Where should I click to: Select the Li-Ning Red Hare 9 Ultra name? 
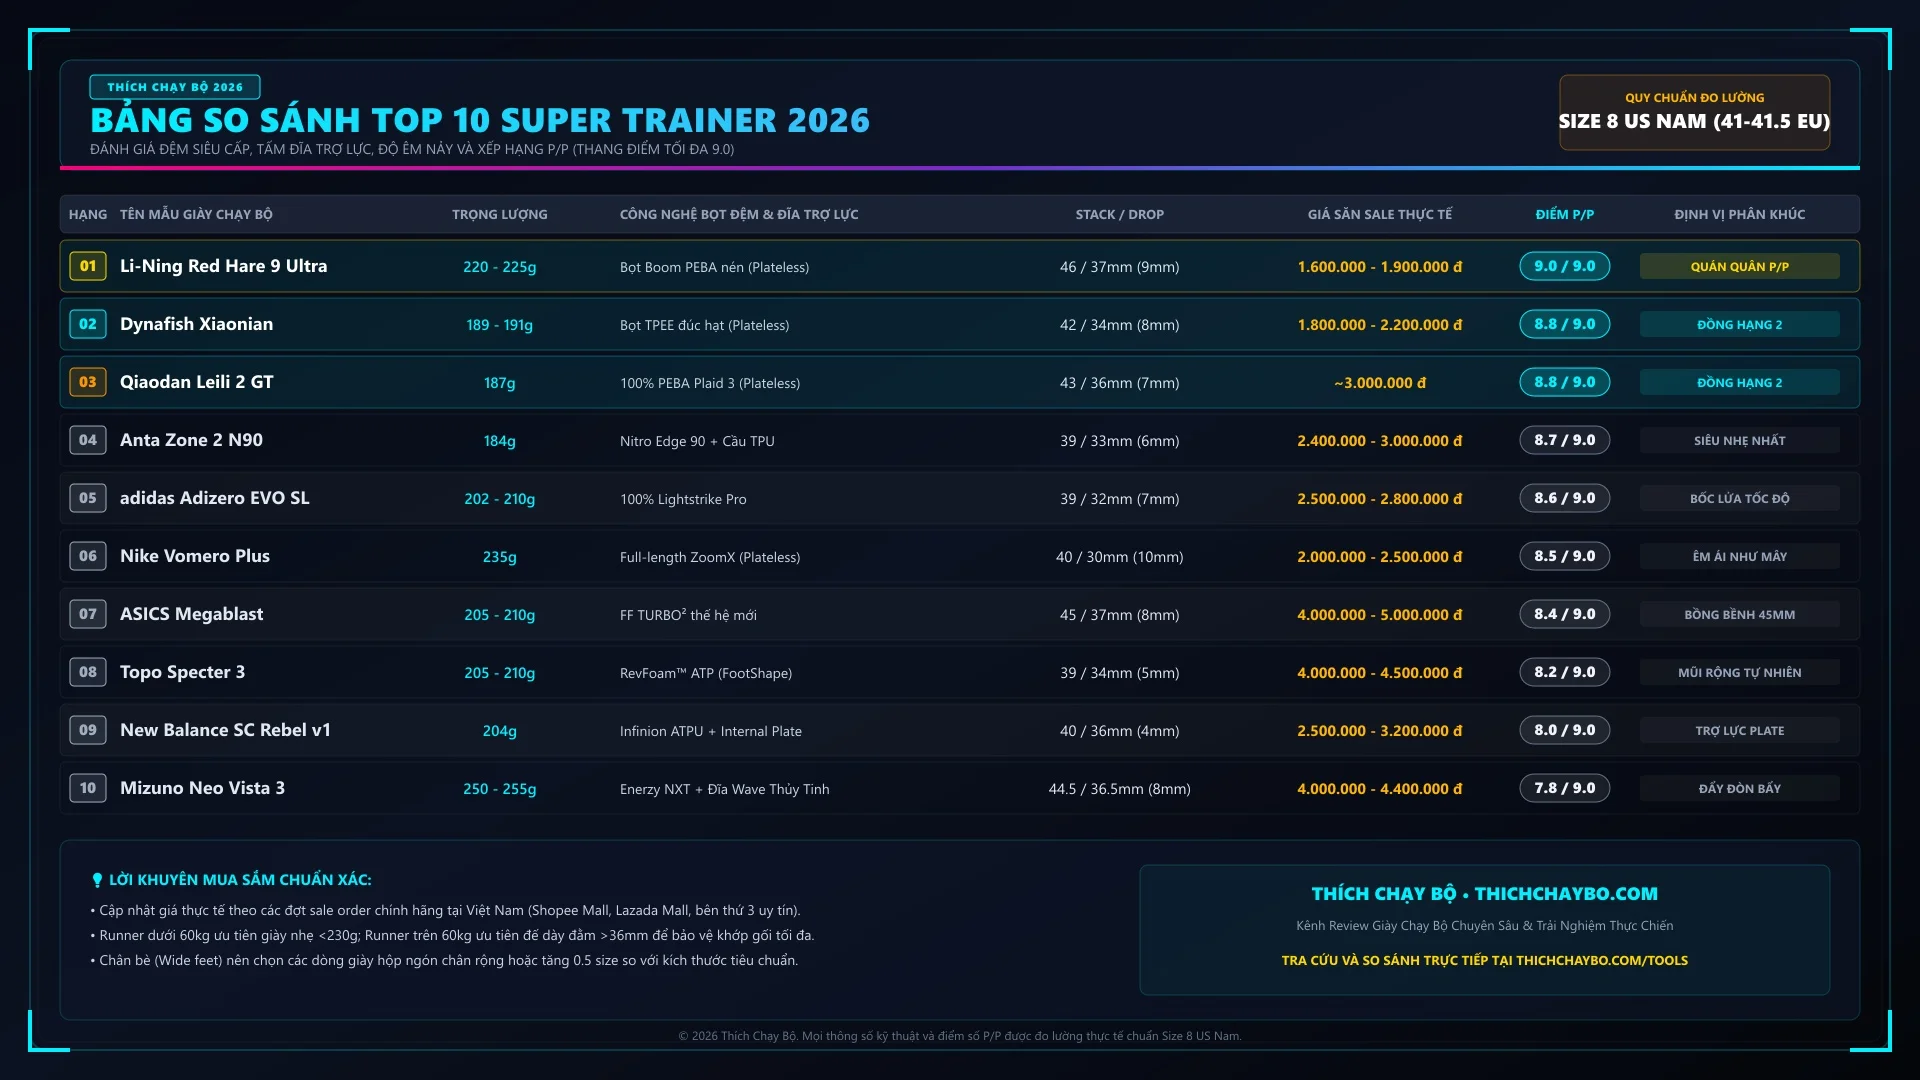[223, 266]
